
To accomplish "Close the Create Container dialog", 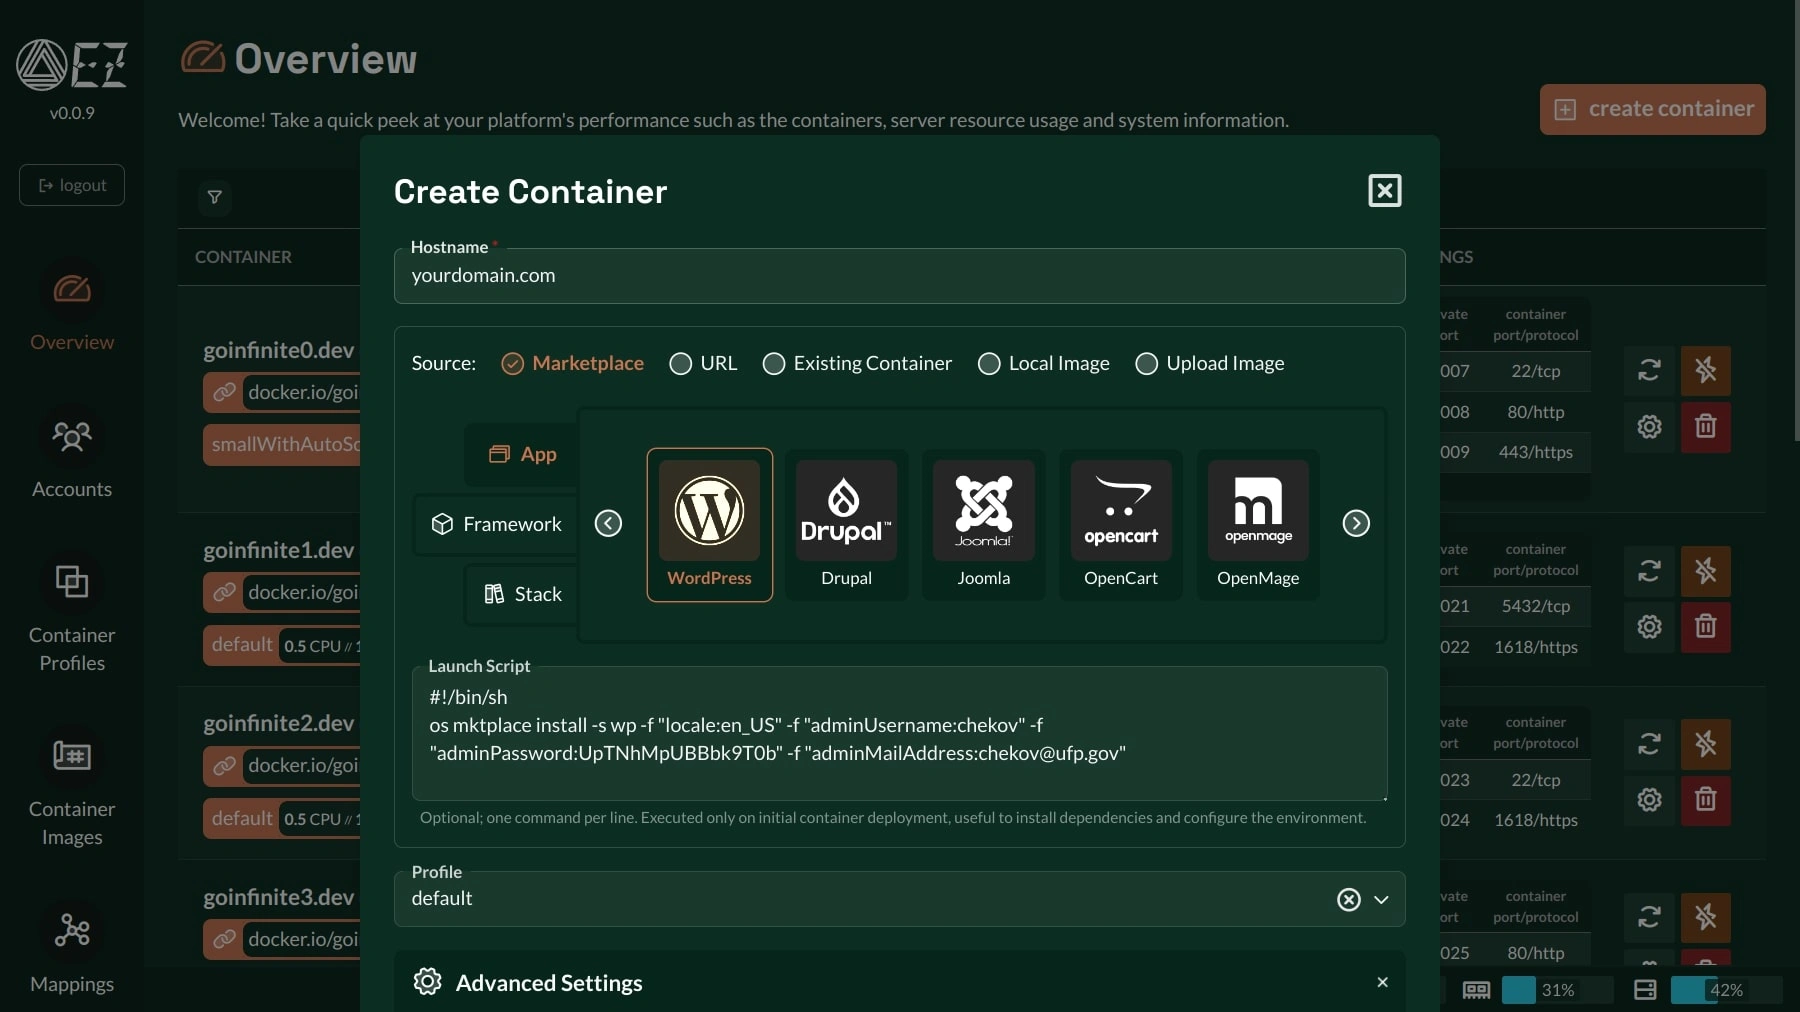I will coord(1384,191).
